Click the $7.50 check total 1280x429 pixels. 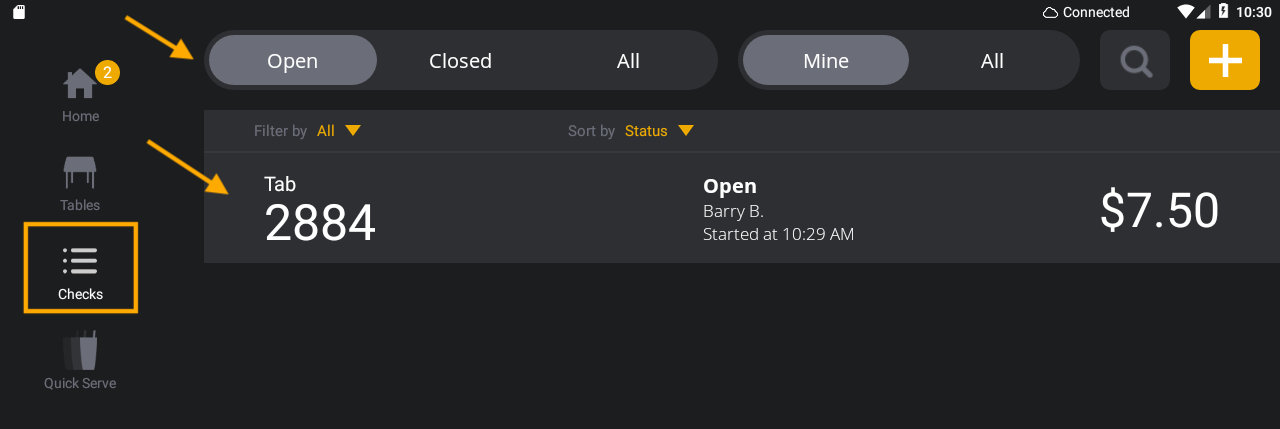click(1159, 210)
